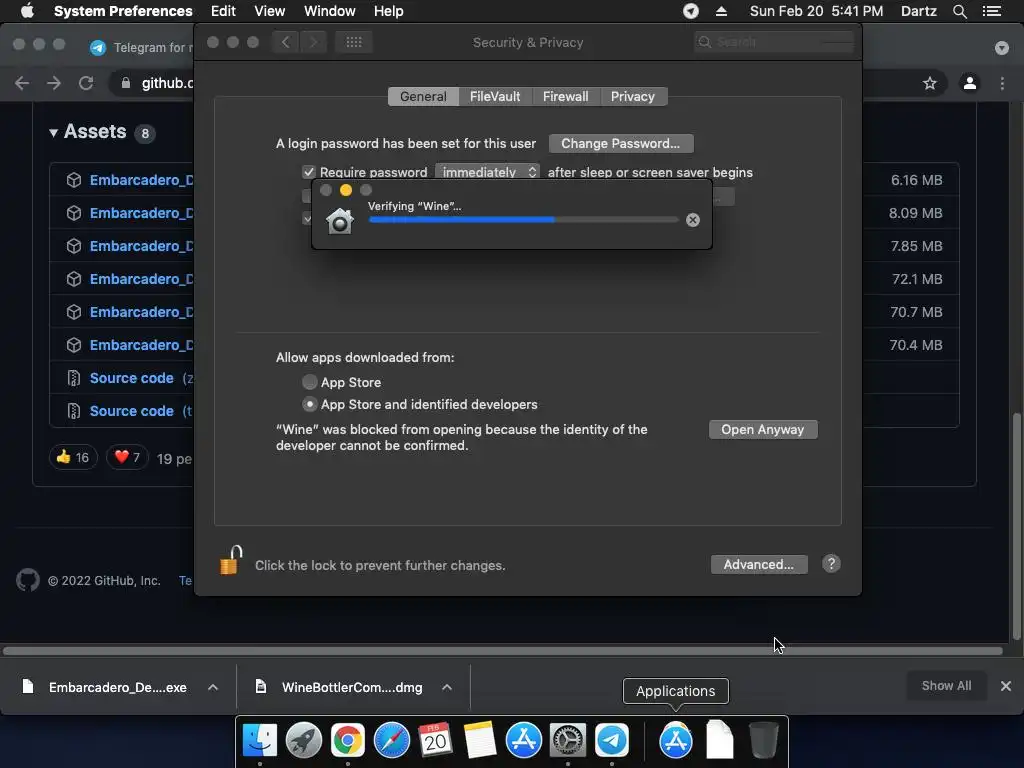
Task: Collapse the Assets section triangle
Action: click(53, 133)
